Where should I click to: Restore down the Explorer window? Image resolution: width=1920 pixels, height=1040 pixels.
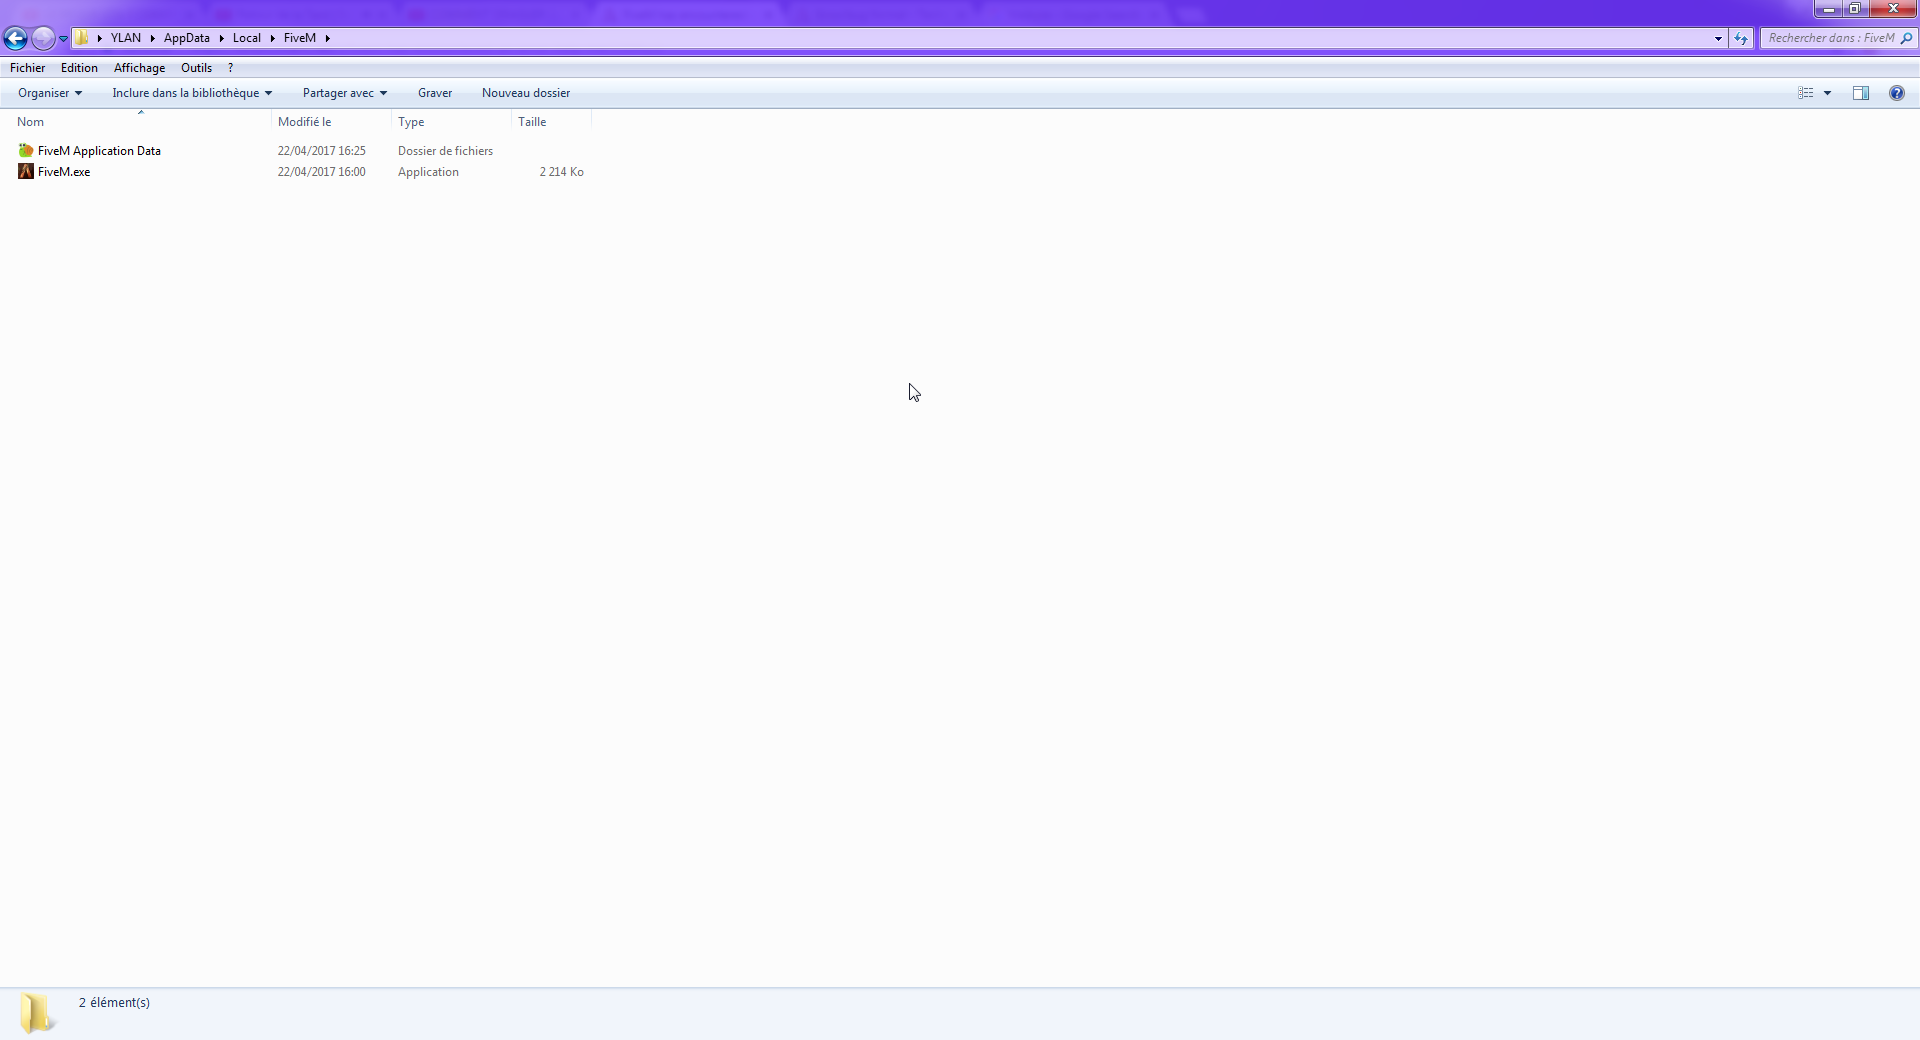tap(1855, 9)
